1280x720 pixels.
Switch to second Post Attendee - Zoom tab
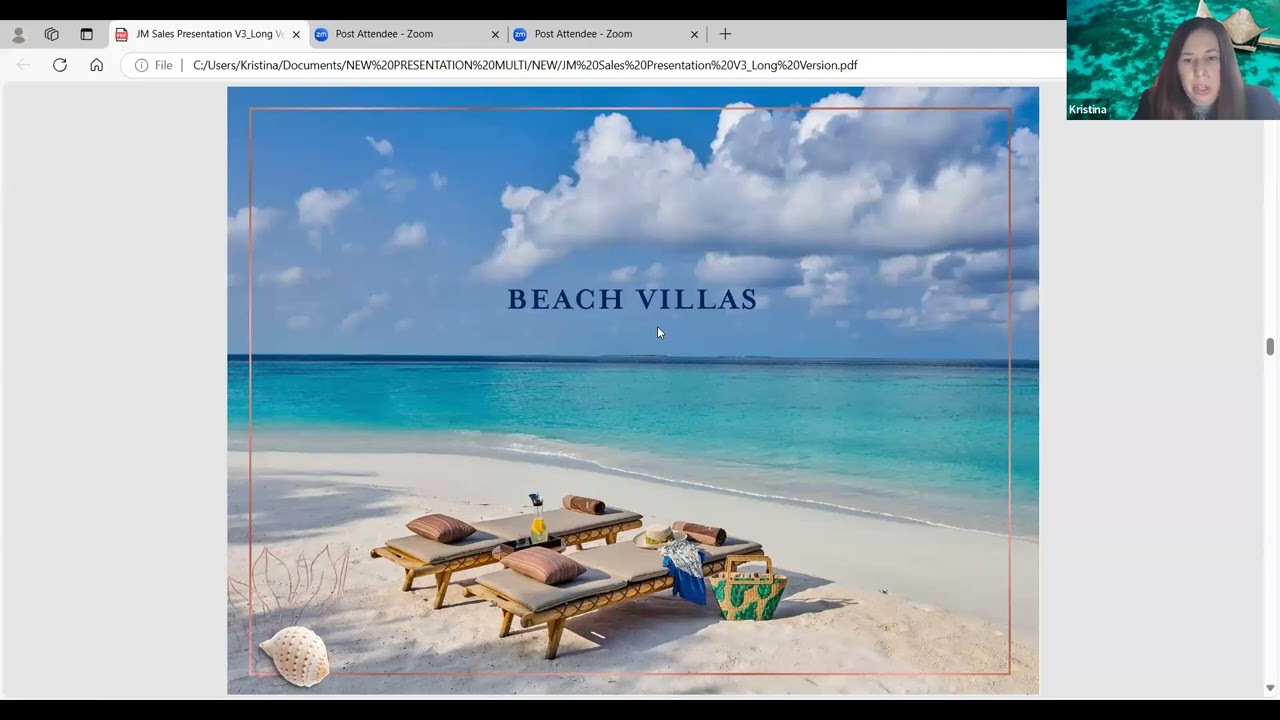coord(606,34)
